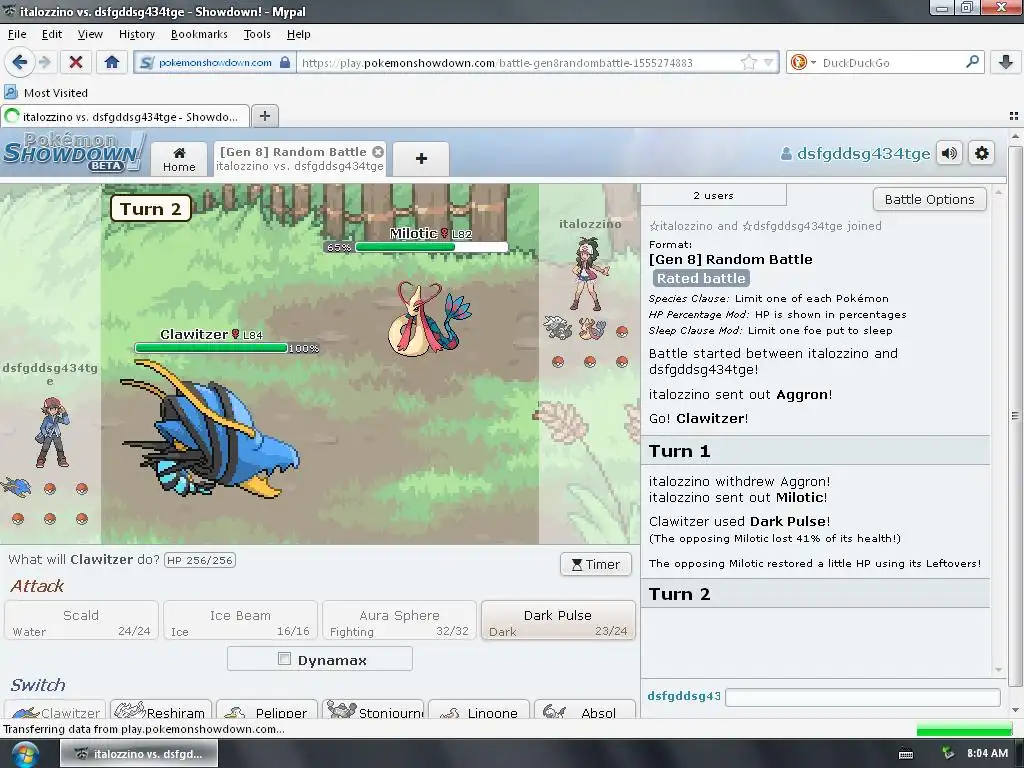Image resolution: width=1024 pixels, height=768 pixels.
Task: Click the Battle Options button
Action: point(929,199)
